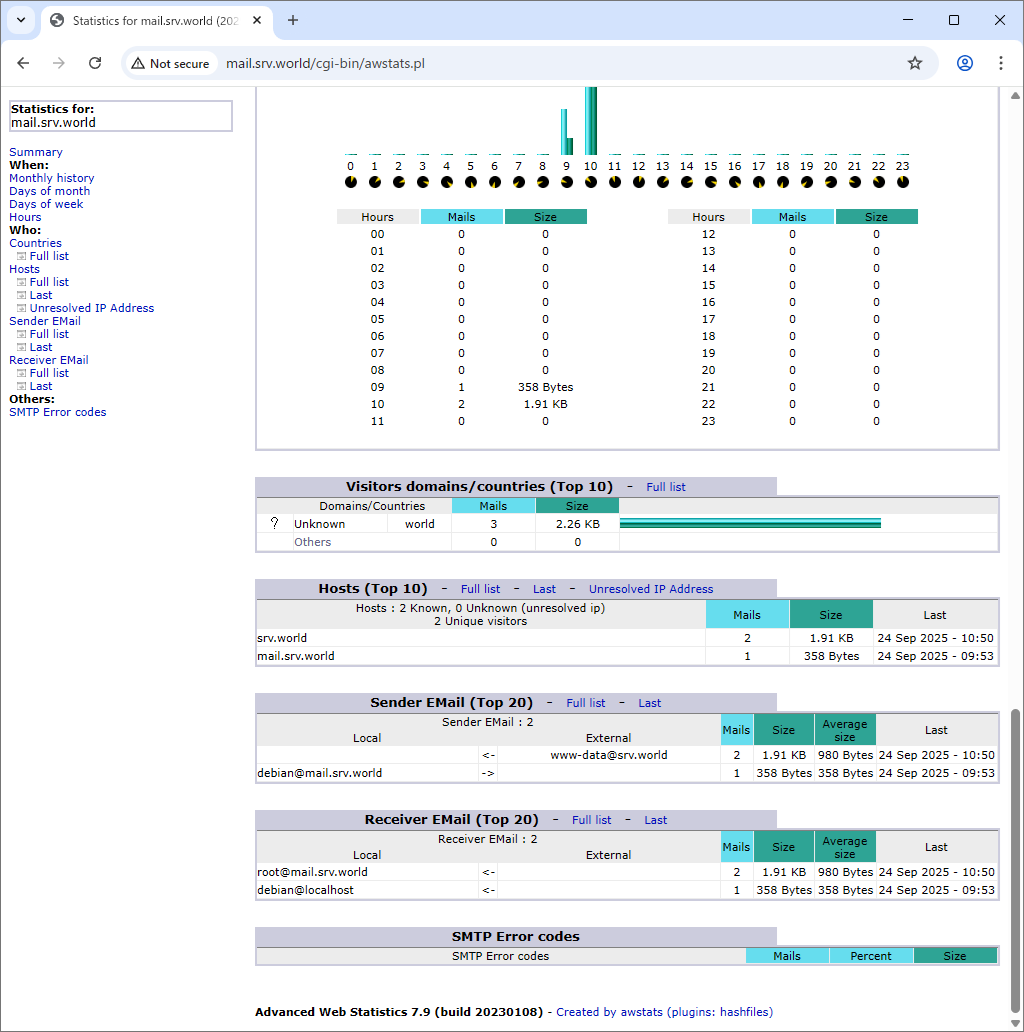Click the Unknown world size progress bar

tap(750, 523)
